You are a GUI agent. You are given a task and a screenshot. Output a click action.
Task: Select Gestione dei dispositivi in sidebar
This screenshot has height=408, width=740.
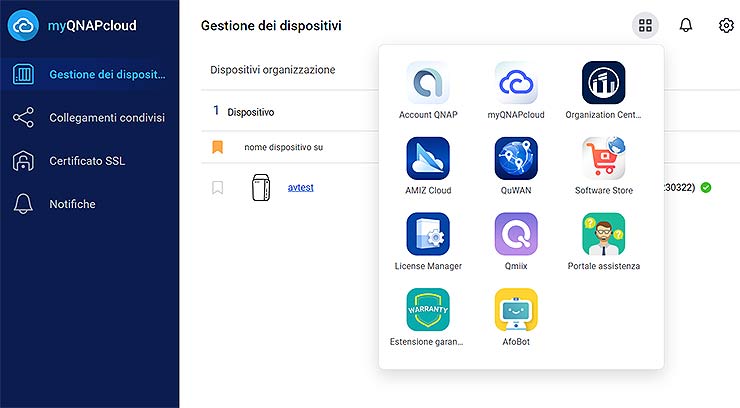(90, 74)
